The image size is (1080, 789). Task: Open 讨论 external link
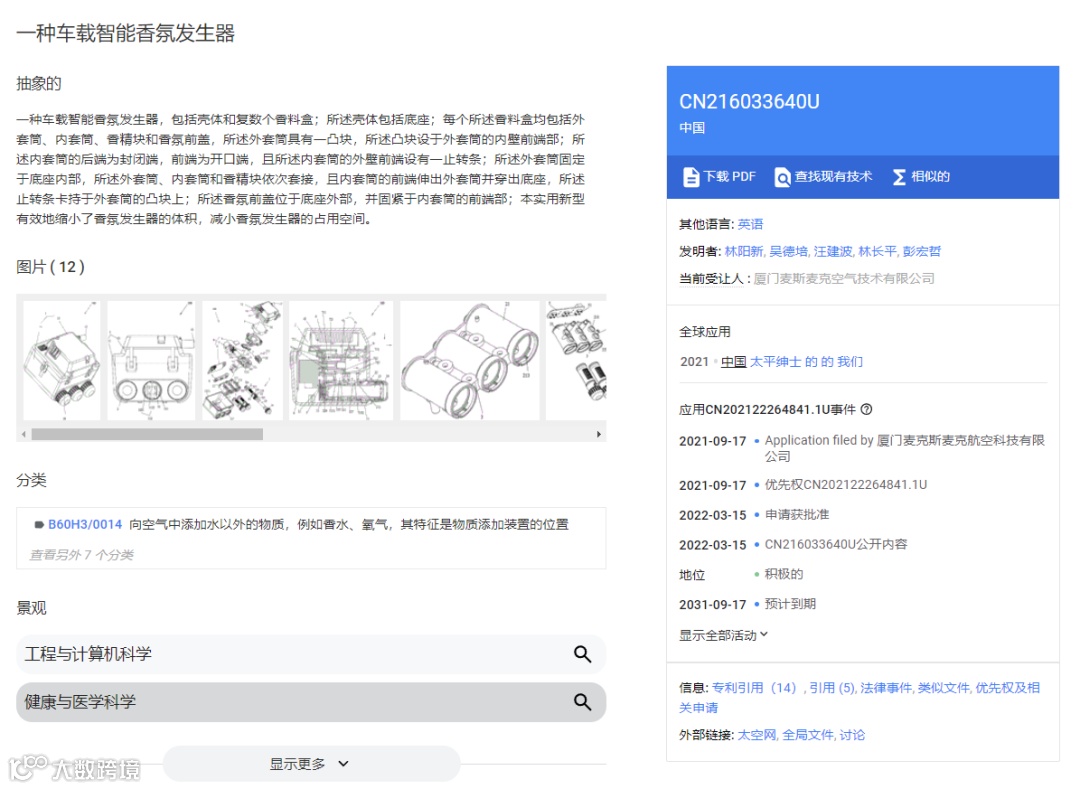click(852, 735)
